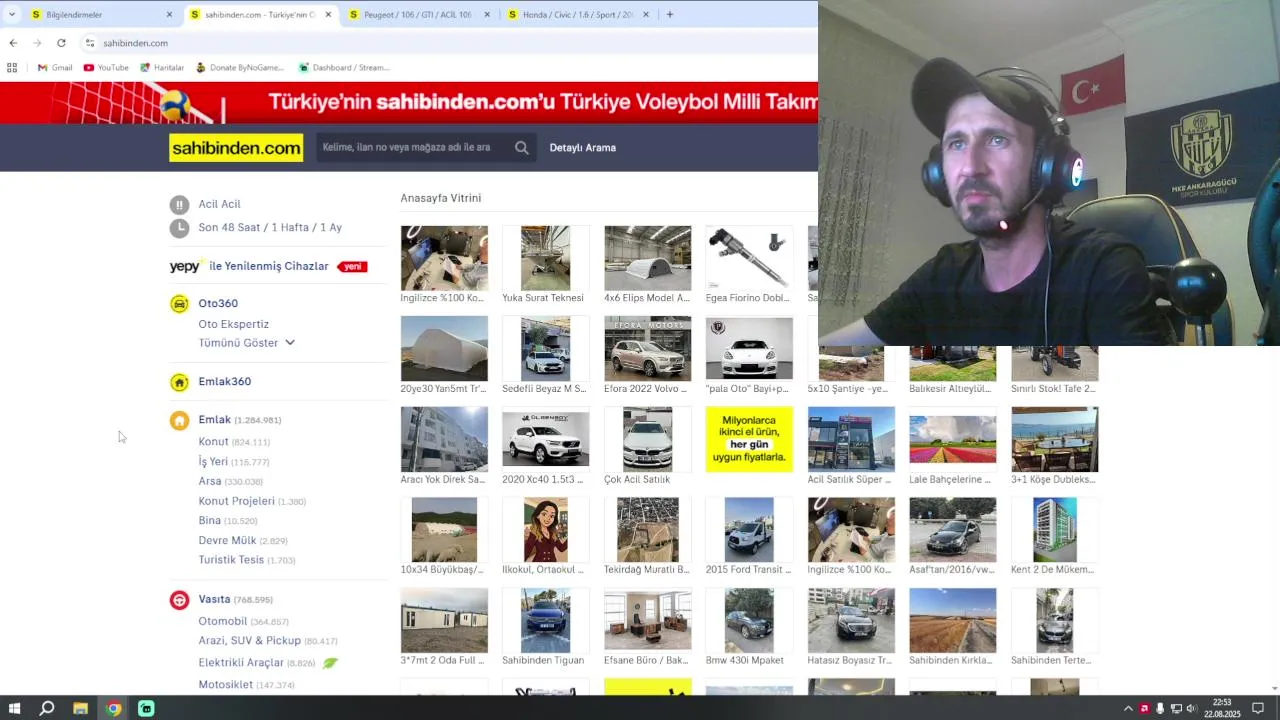Open the Donate ByNoGame bookmark
The width and height of the screenshot is (1280, 720).
click(240, 68)
